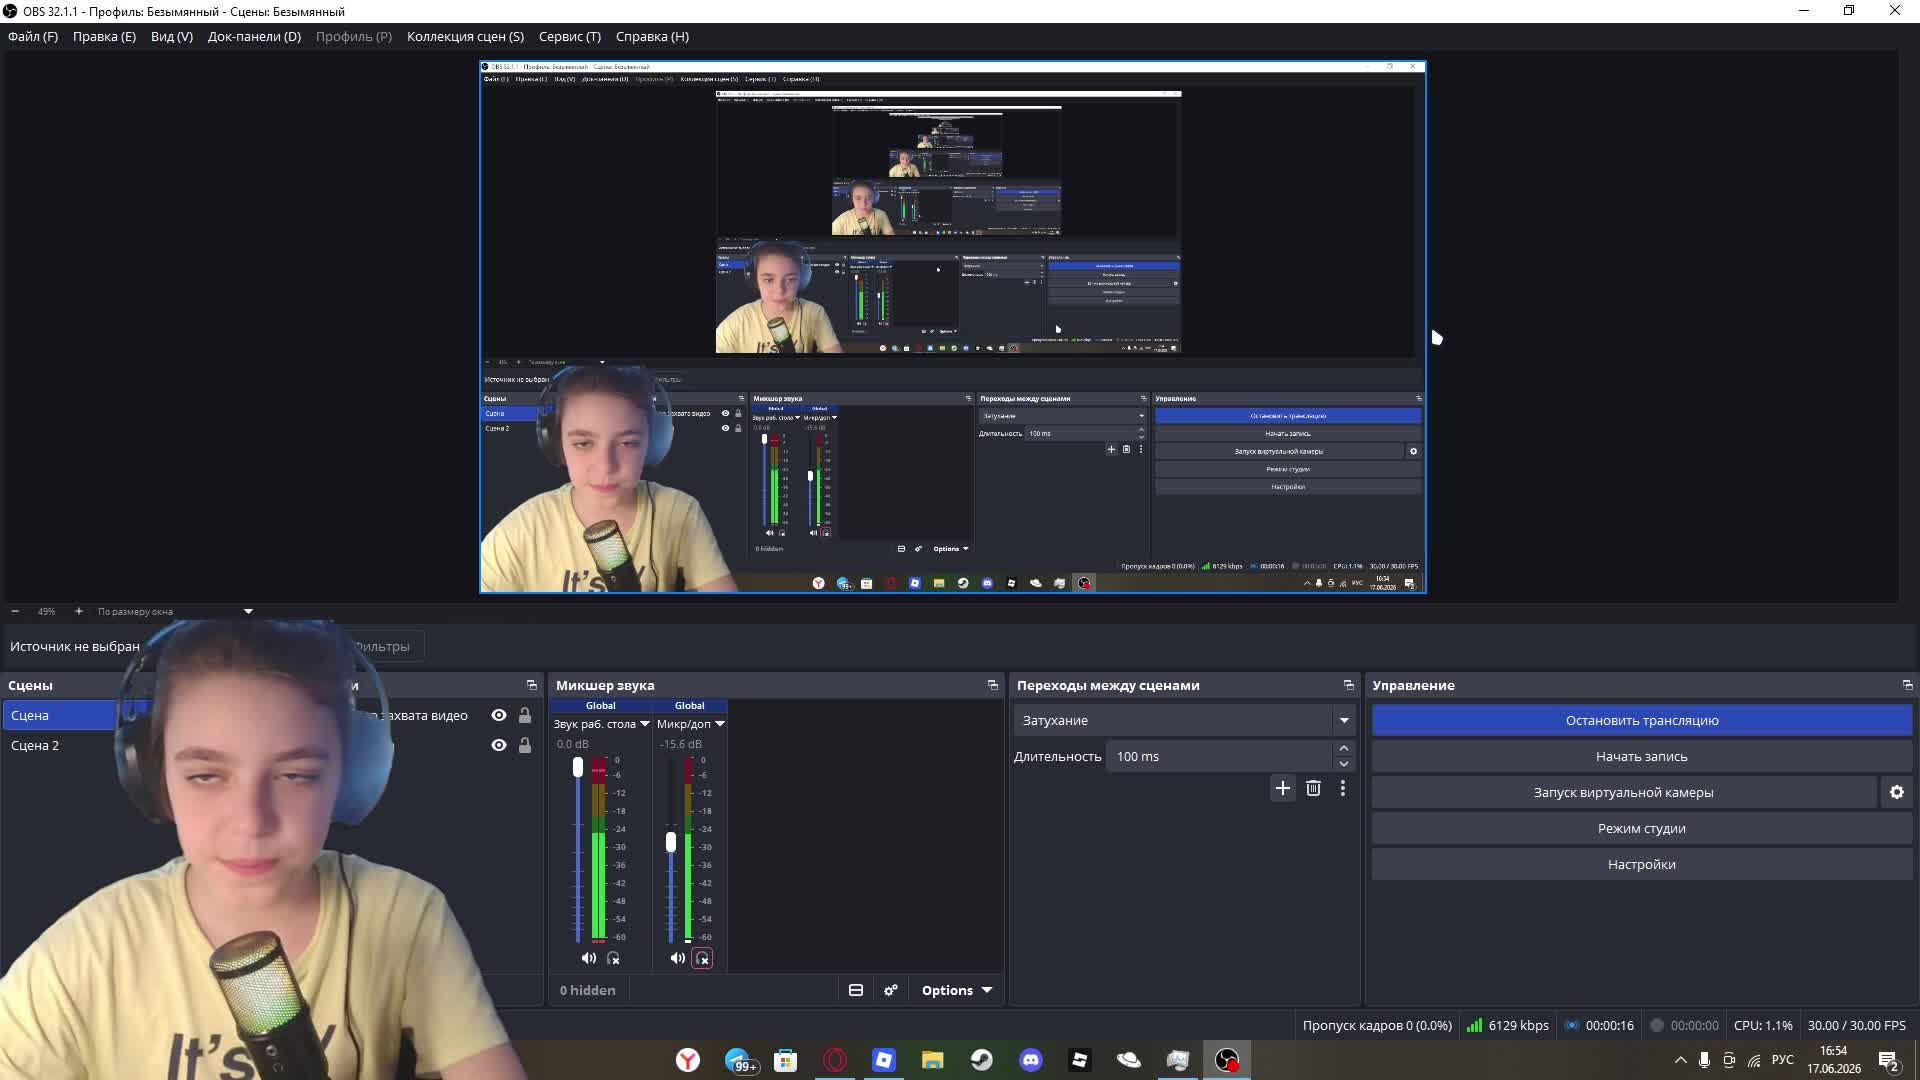Image resolution: width=1920 pixels, height=1080 pixels.
Task: Show hidden system tray icons
Action: 1680,1060
